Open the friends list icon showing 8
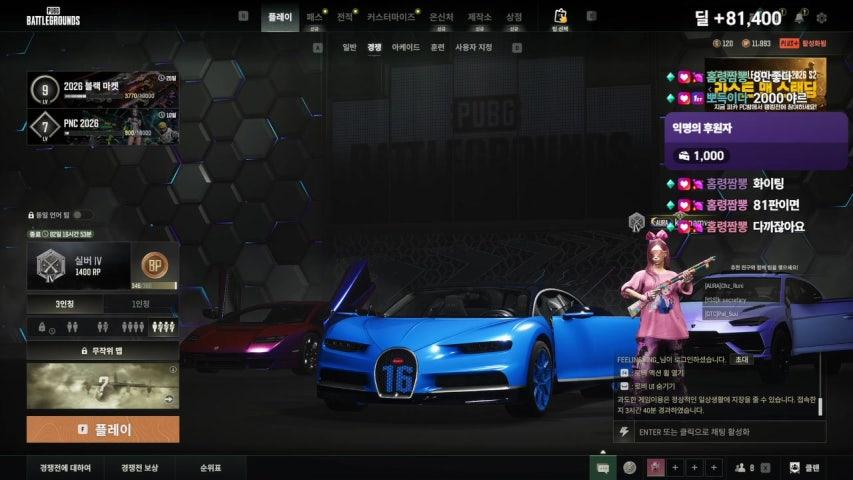The height and width of the screenshot is (480, 853). point(745,468)
